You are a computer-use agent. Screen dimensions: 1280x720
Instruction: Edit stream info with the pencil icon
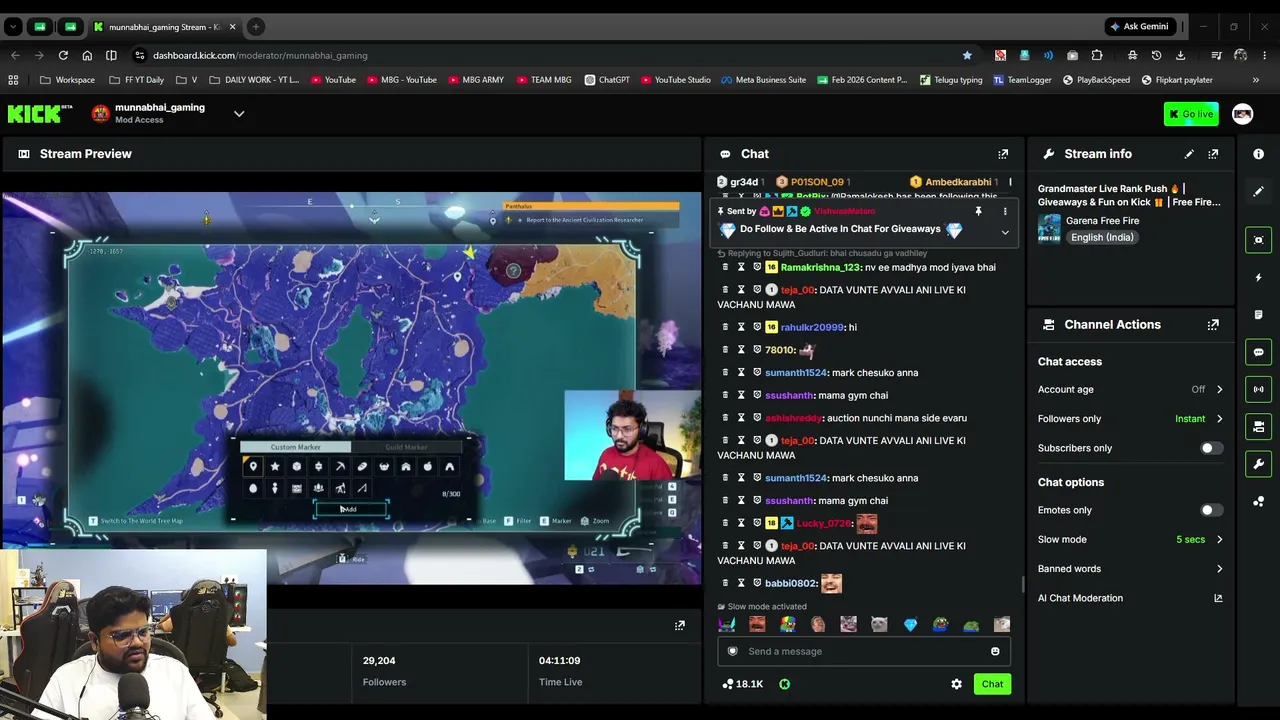coord(1189,154)
